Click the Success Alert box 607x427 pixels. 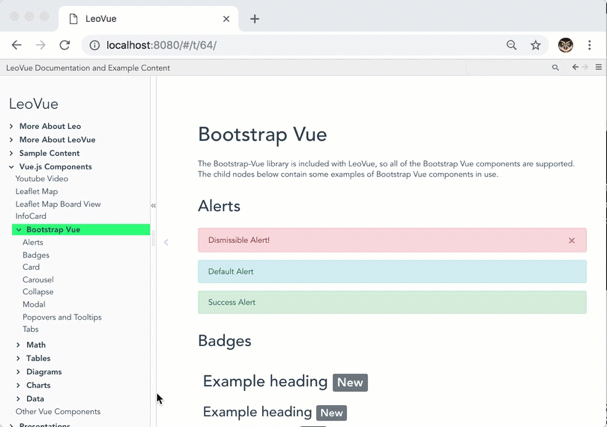pos(392,302)
